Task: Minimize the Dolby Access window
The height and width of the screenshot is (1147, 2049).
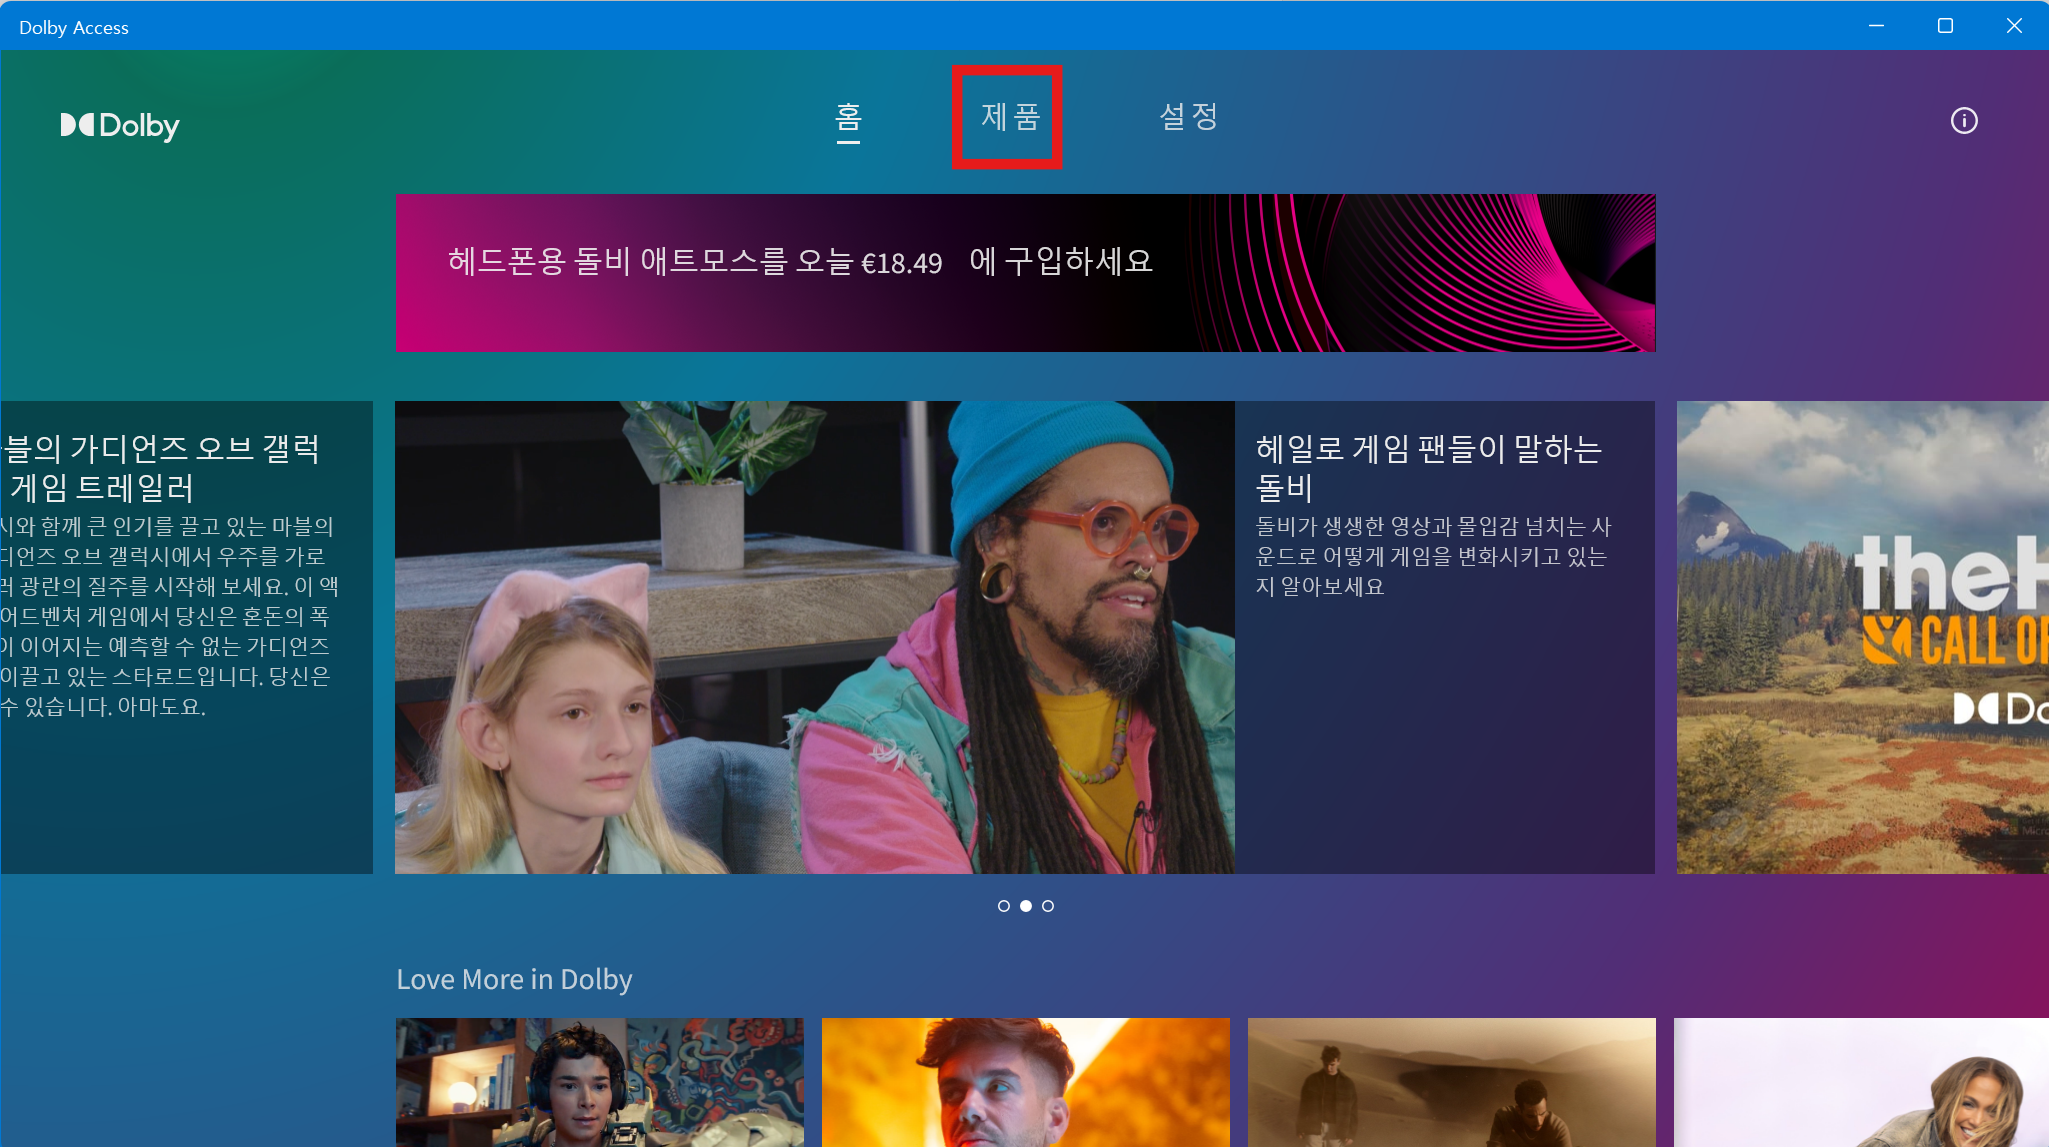Action: click(x=1876, y=26)
